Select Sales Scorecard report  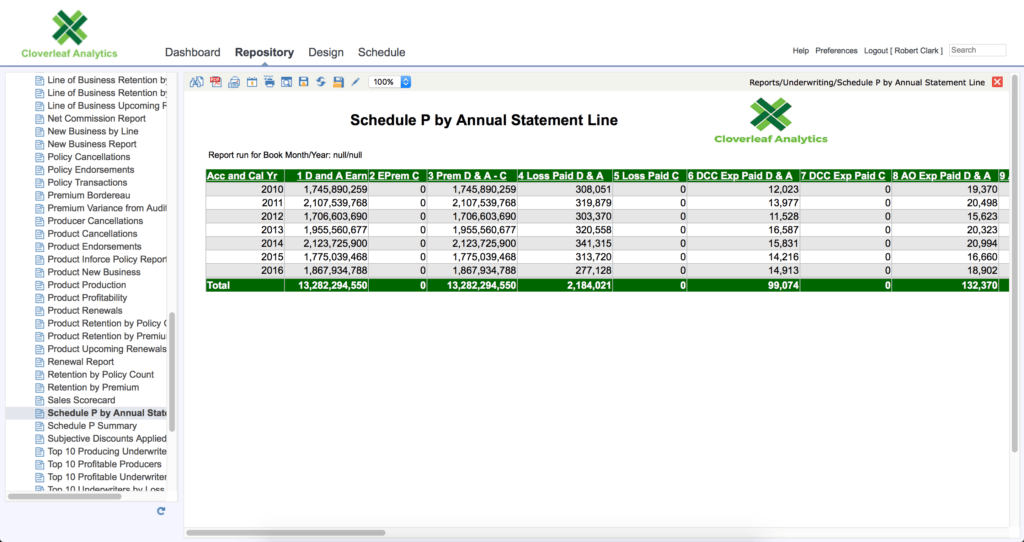(x=82, y=400)
